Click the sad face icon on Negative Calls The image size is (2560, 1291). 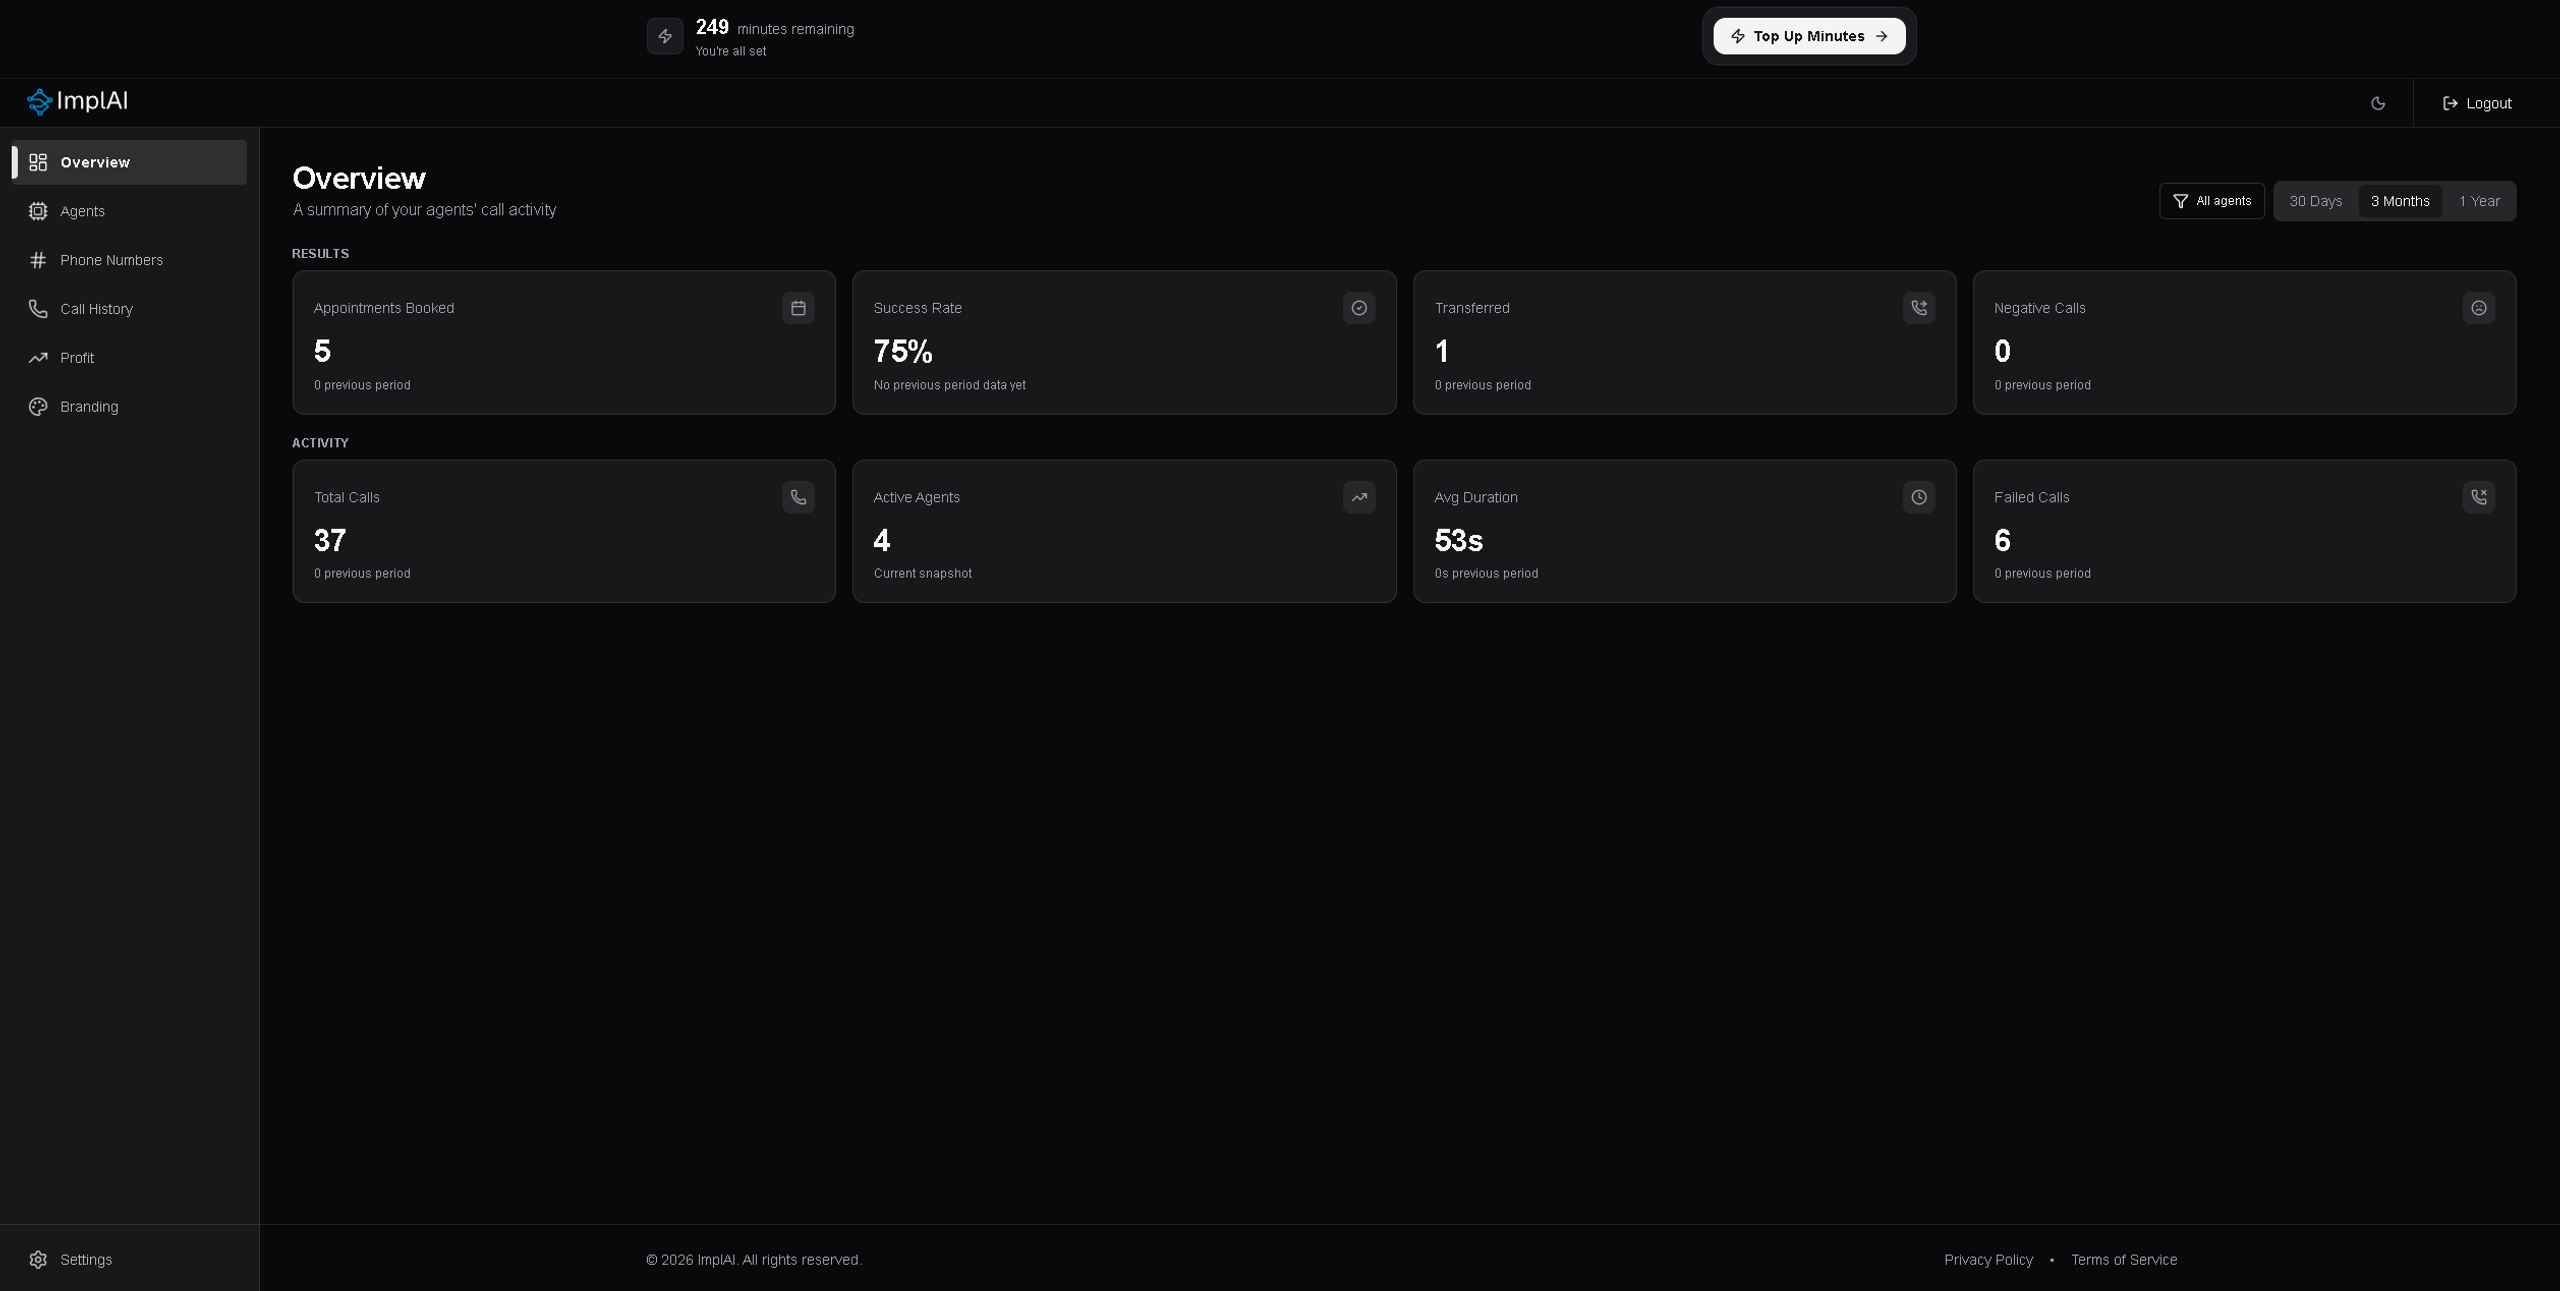(2479, 308)
